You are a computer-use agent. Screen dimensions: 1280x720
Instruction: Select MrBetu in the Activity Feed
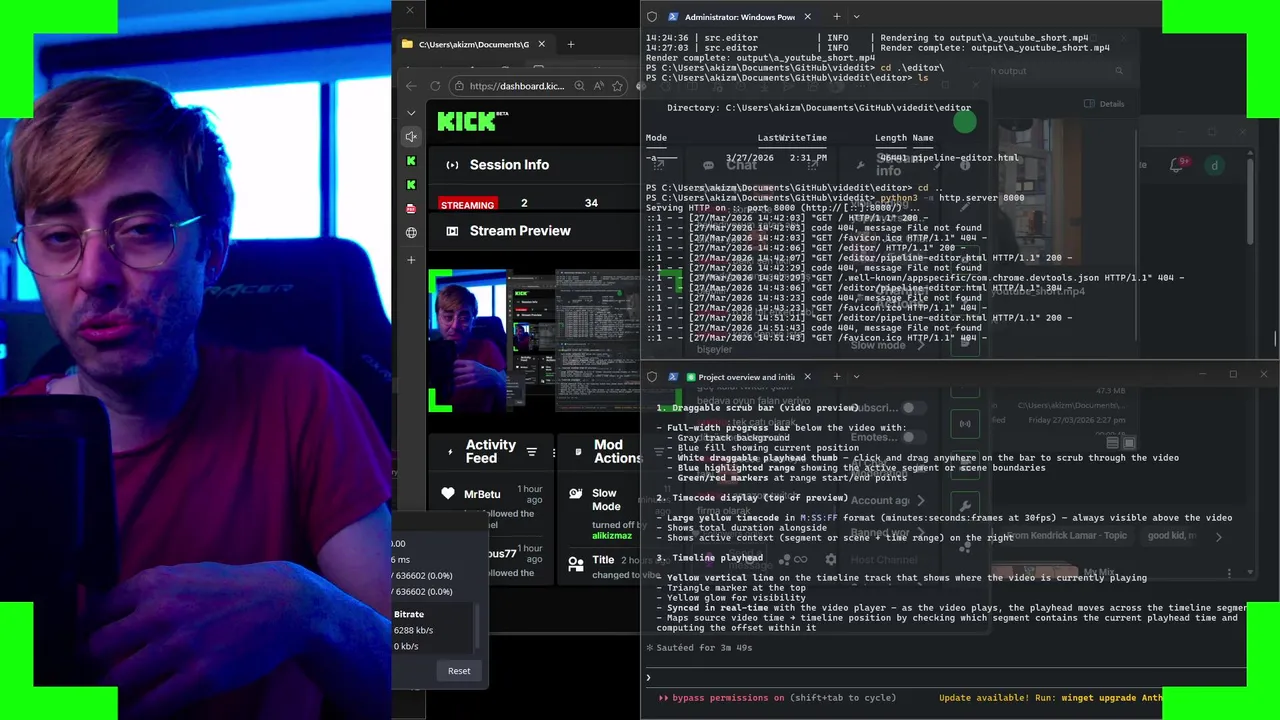click(482, 494)
